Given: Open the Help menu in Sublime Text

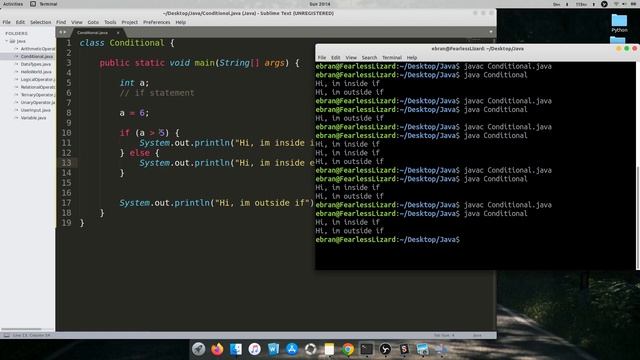Looking at the screenshot, I should click(180, 22).
